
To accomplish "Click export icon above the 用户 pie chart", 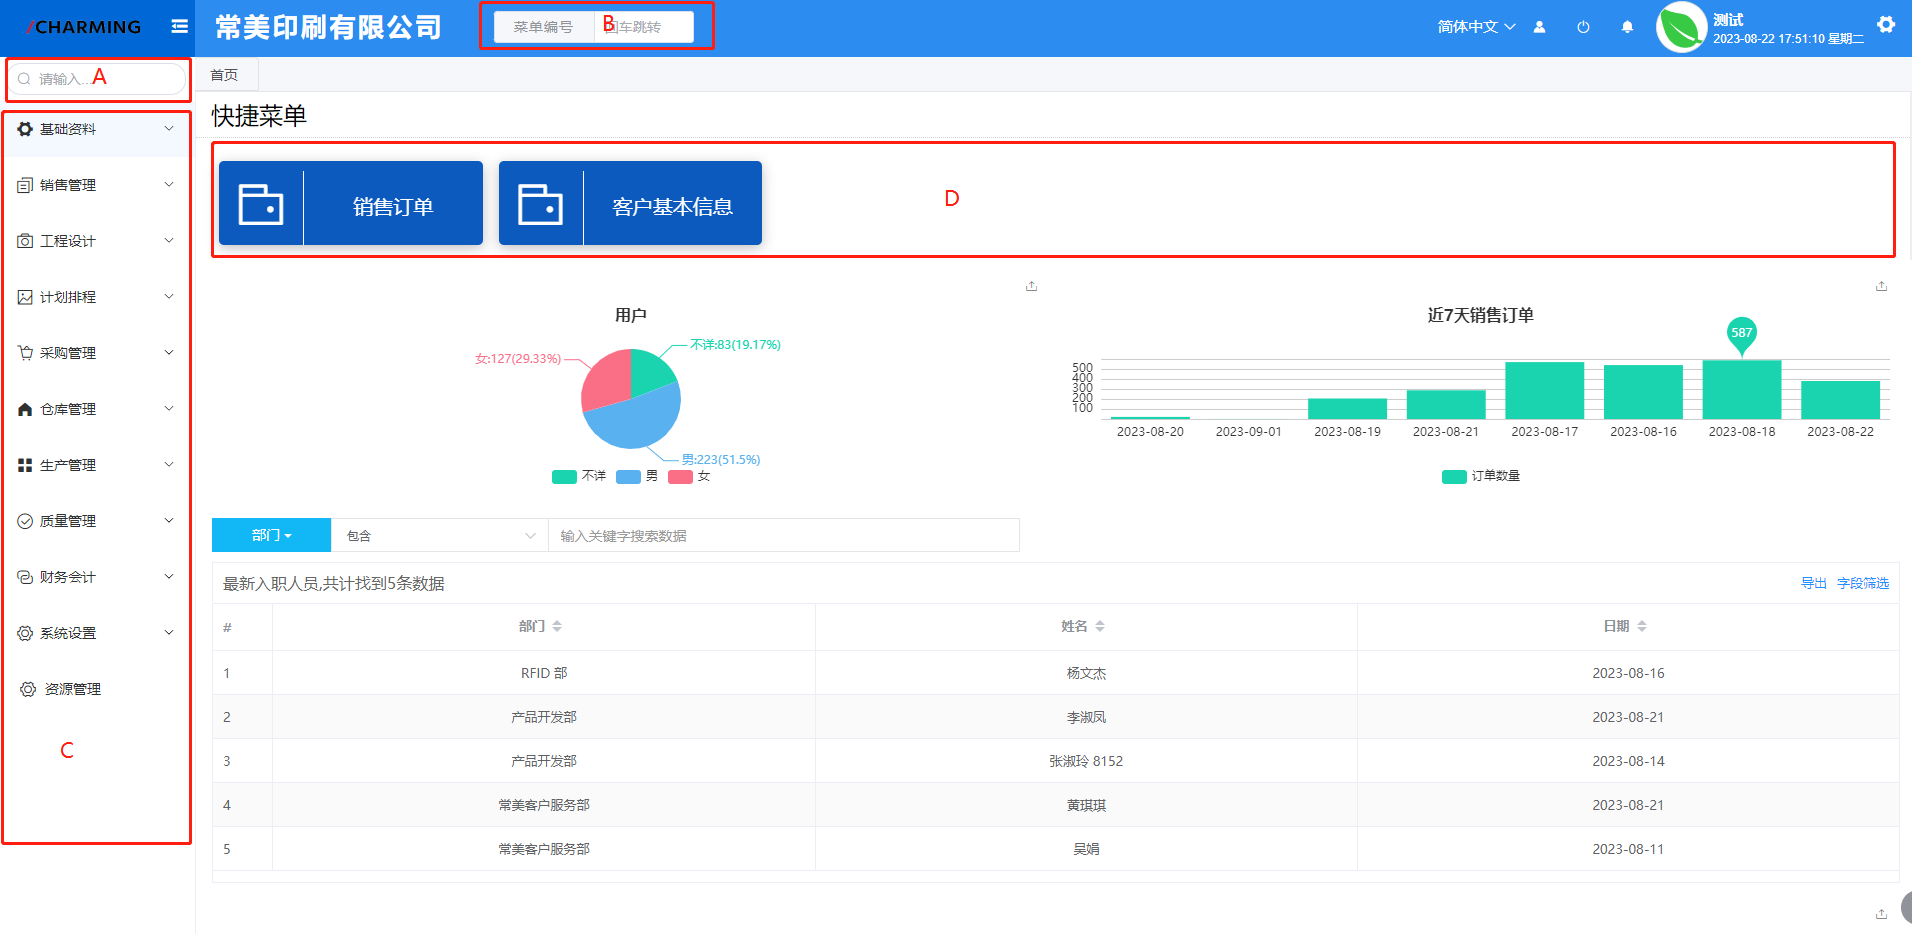I will point(1031,286).
